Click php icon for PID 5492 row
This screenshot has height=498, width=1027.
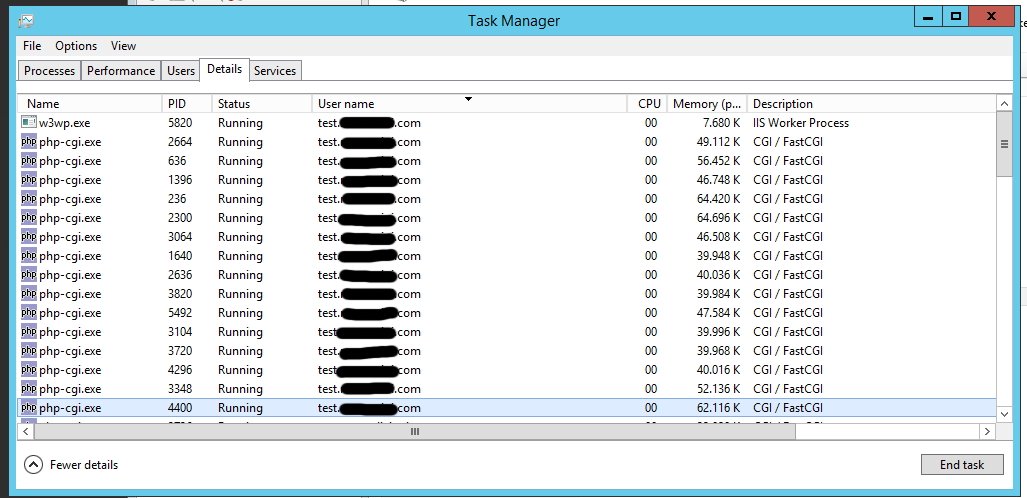point(28,313)
